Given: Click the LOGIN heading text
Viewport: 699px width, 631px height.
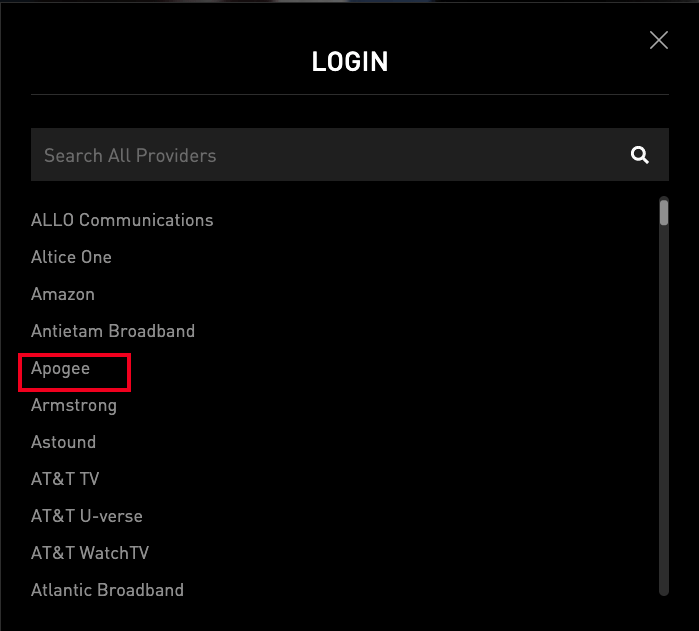Looking at the screenshot, I should point(349,62).
